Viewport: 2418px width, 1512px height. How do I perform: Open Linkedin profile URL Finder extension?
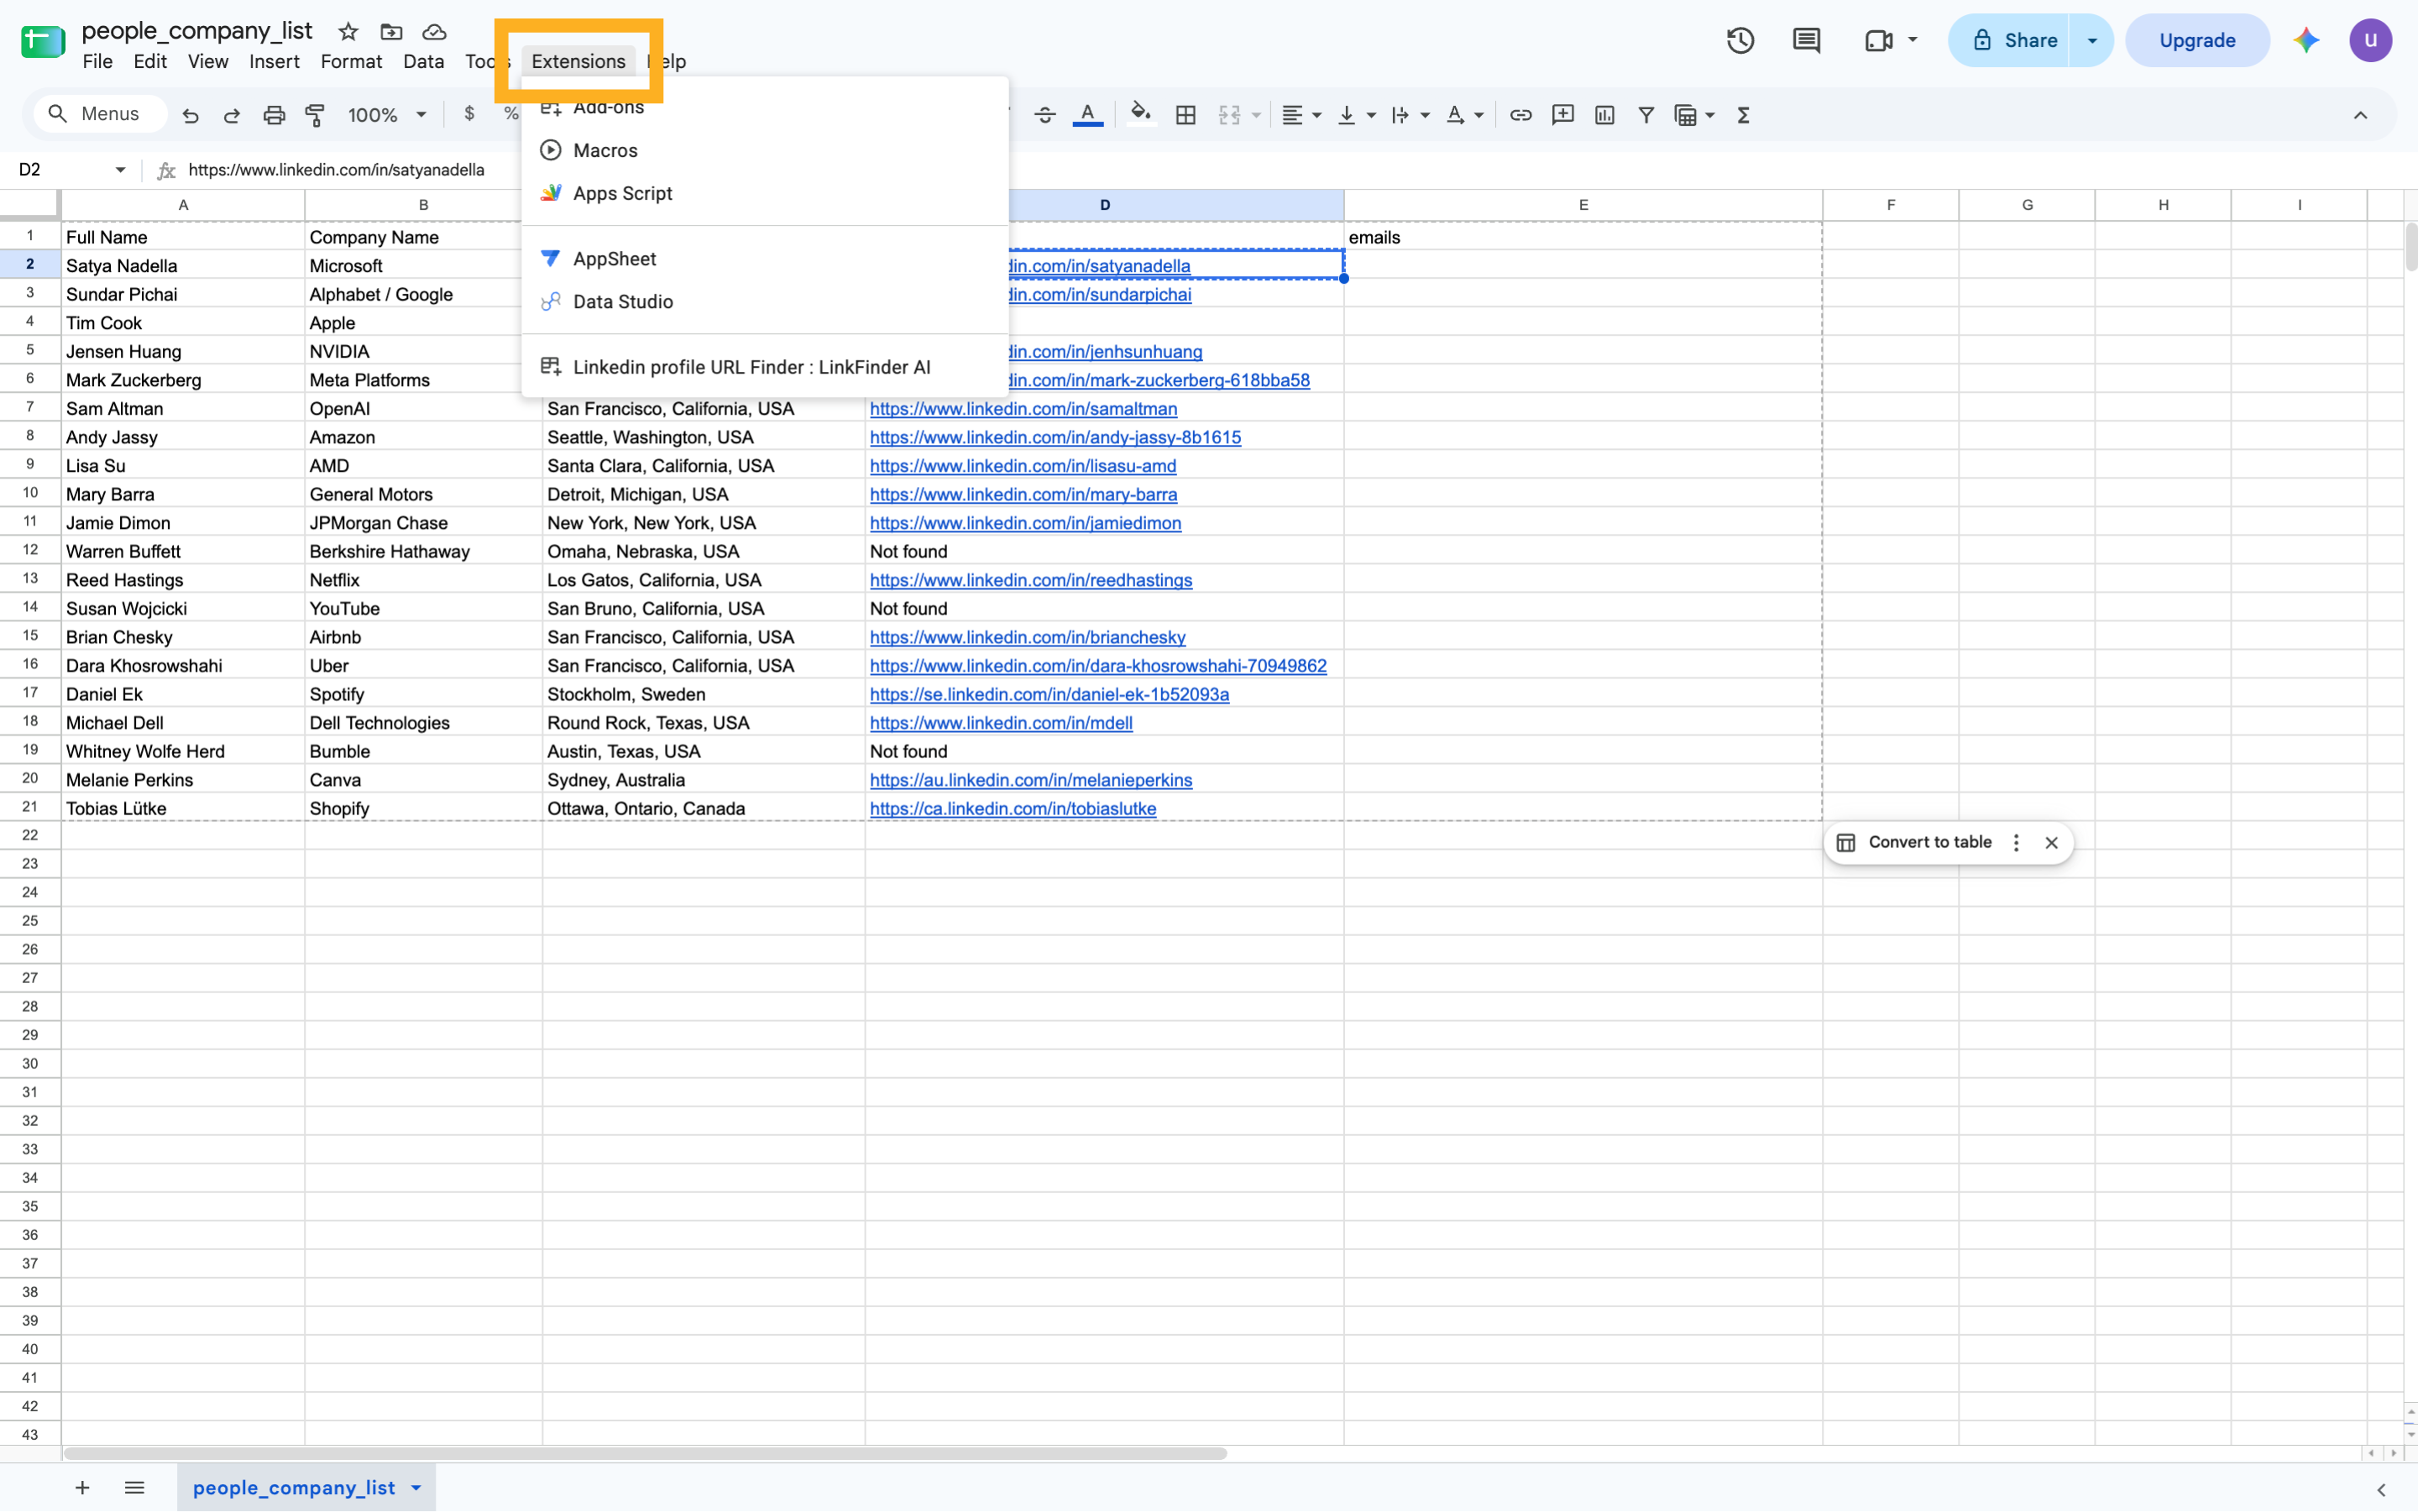(x=765, y=366)
